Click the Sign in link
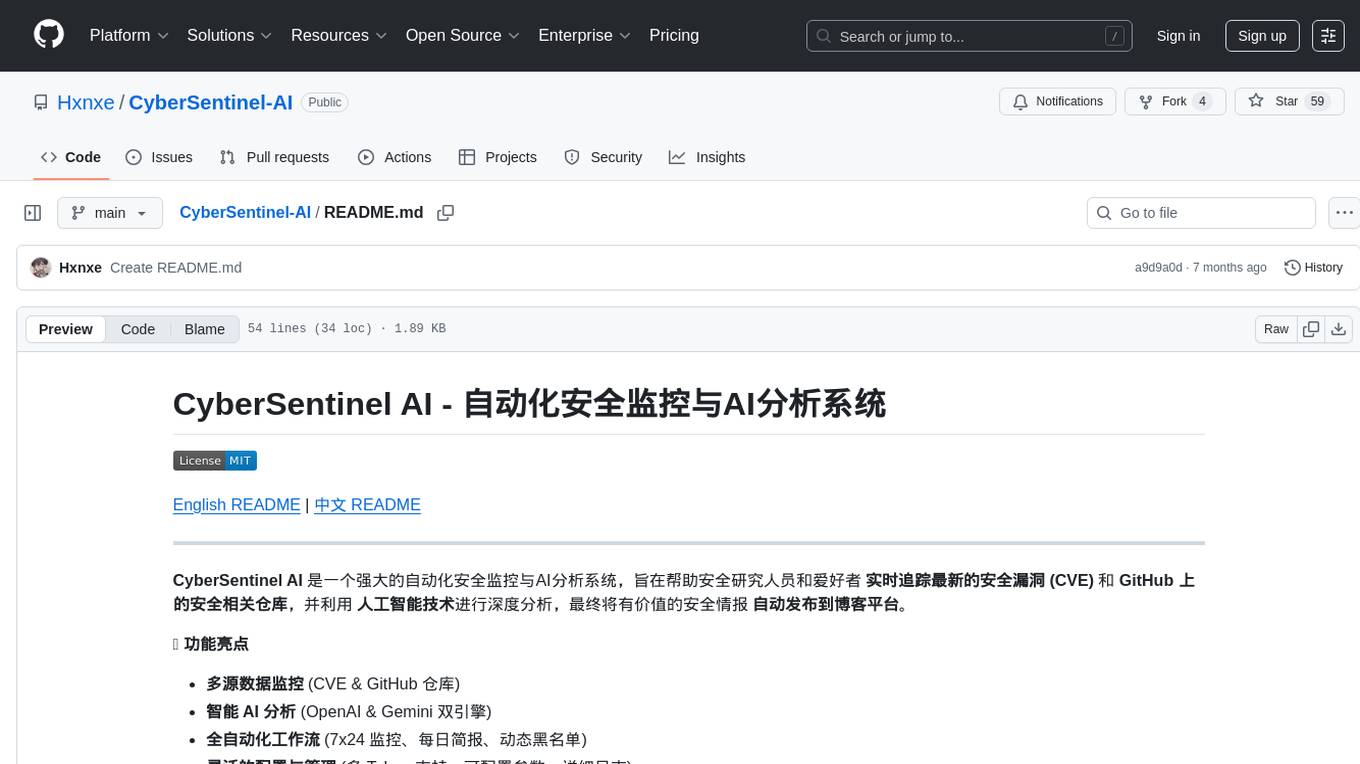Screen dimensions: 1360x764 (x=1178, y=36)
